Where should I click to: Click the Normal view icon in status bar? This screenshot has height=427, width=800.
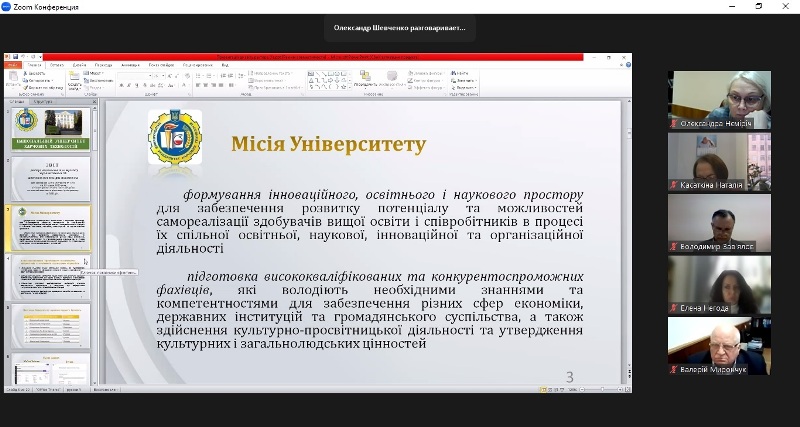tap(543, 390)
